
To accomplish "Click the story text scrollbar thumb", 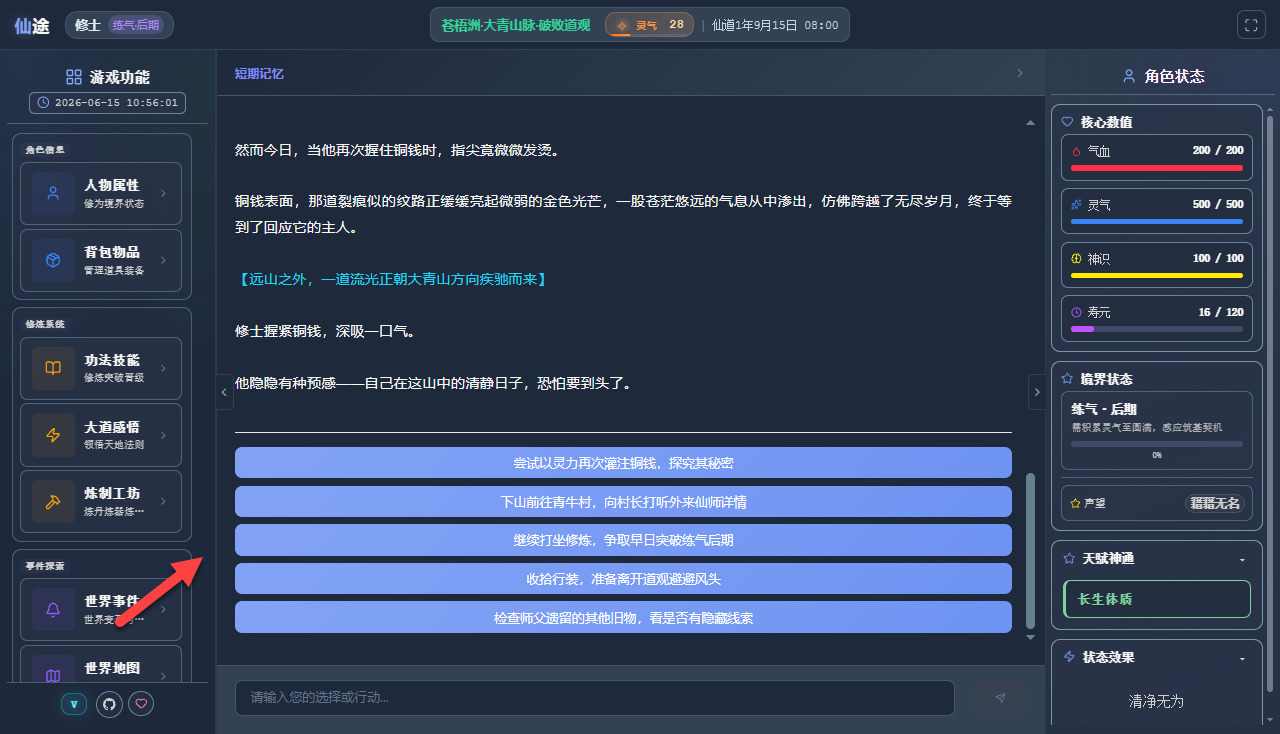I will pyautogui.click(x=1030, y=550).
